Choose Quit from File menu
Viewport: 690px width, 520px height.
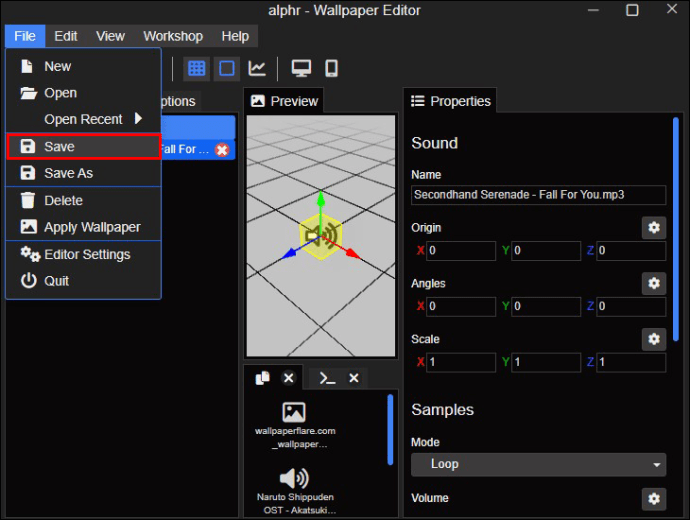[83, 281]
